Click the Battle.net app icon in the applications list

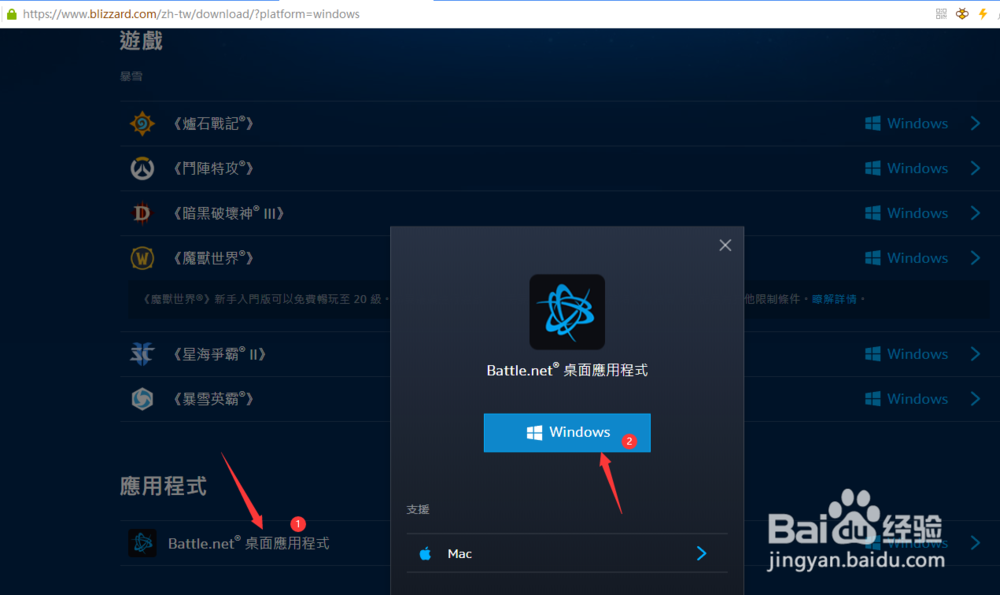tap(142, 543)
